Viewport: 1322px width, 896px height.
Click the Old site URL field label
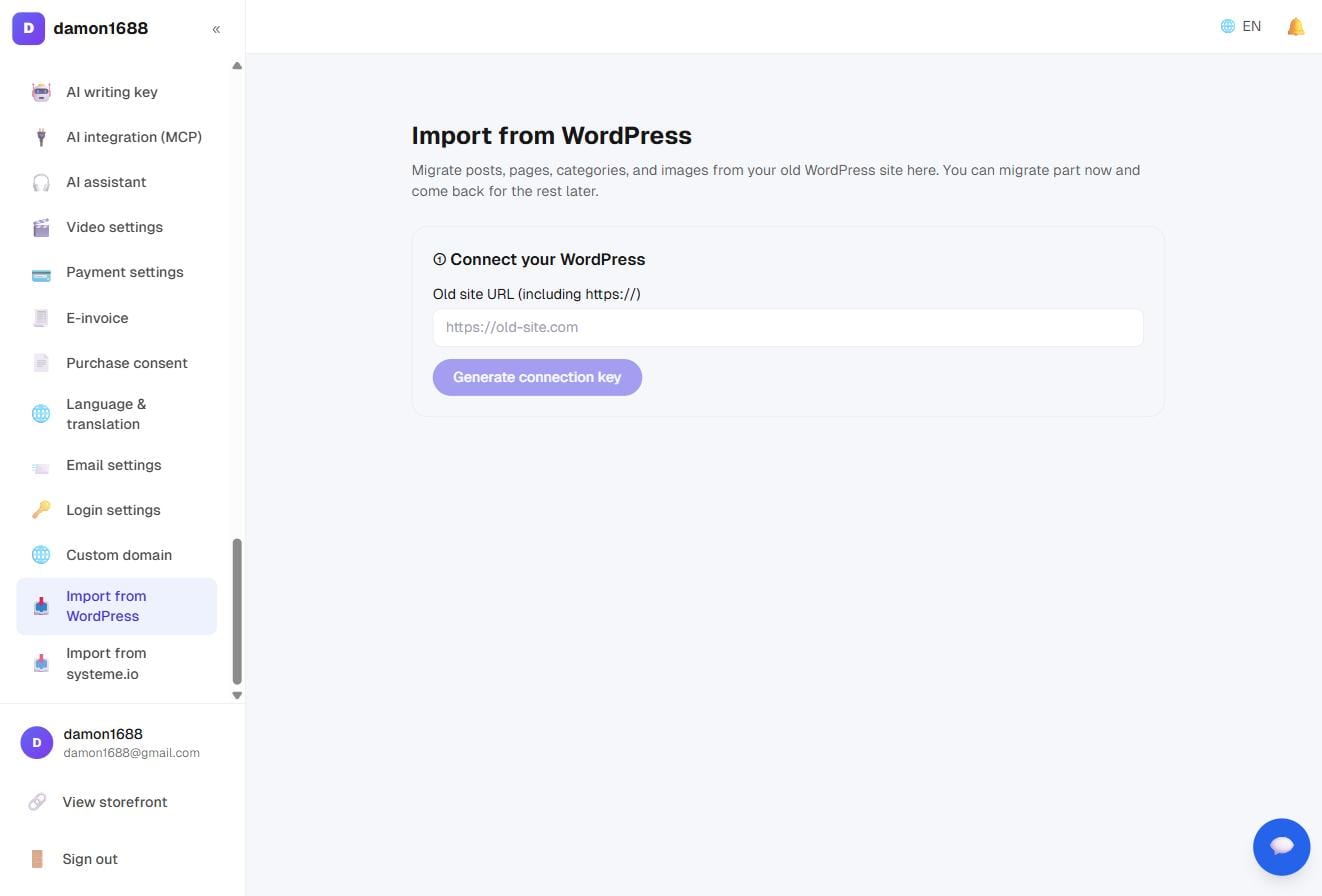point(537,294)
